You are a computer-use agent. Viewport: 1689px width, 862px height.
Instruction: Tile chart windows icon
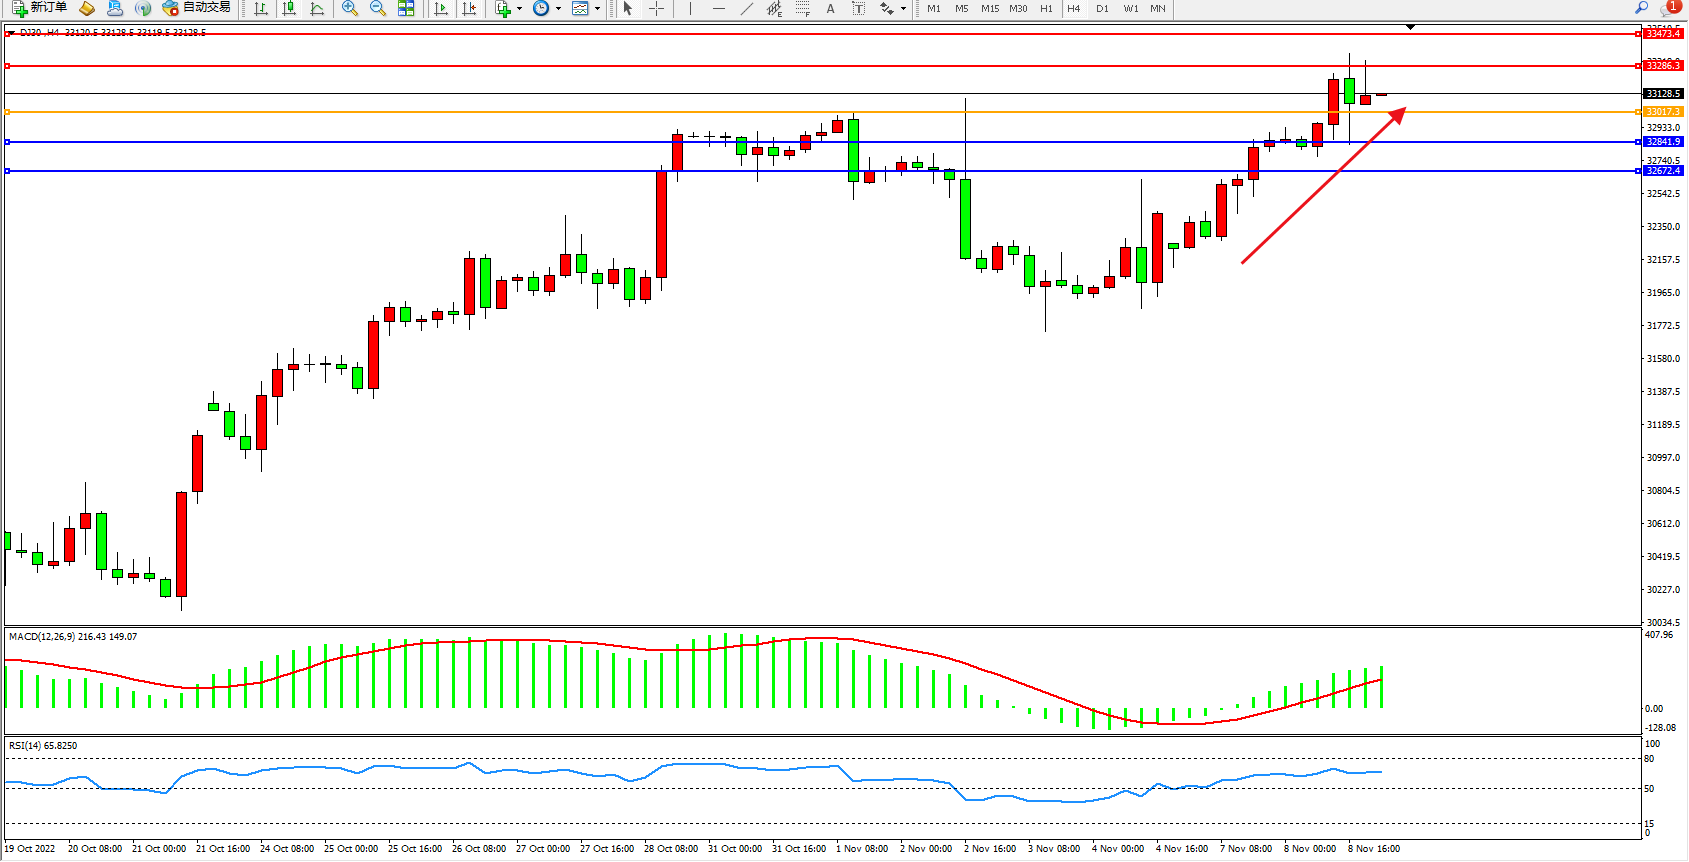pos(406,8)
